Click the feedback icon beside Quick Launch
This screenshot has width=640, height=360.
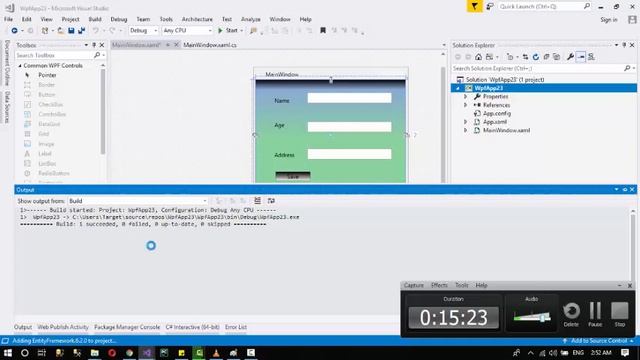pos(490,7)
